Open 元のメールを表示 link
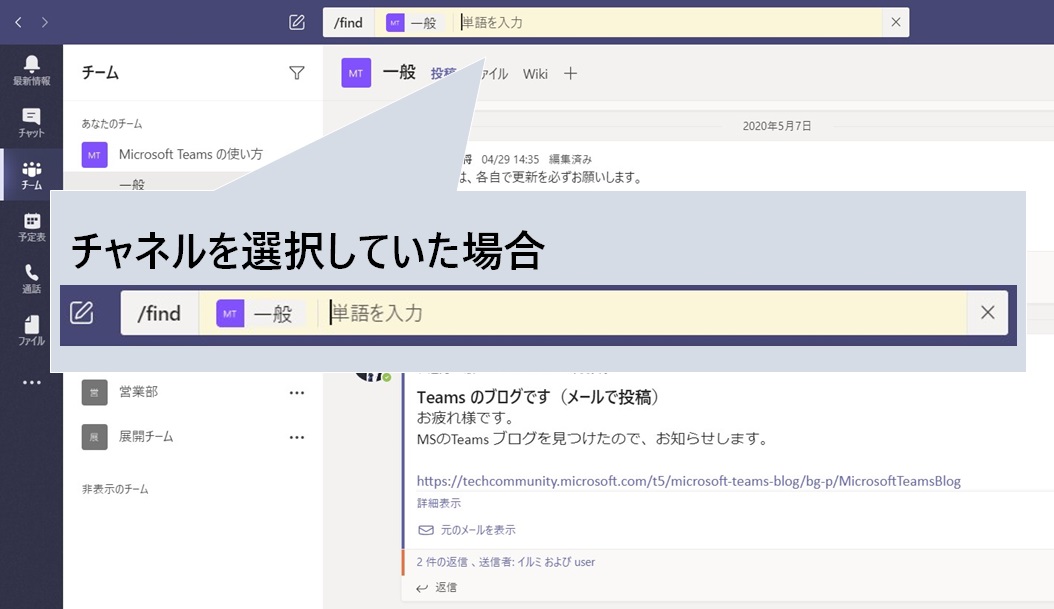 (x=478, y=530)
